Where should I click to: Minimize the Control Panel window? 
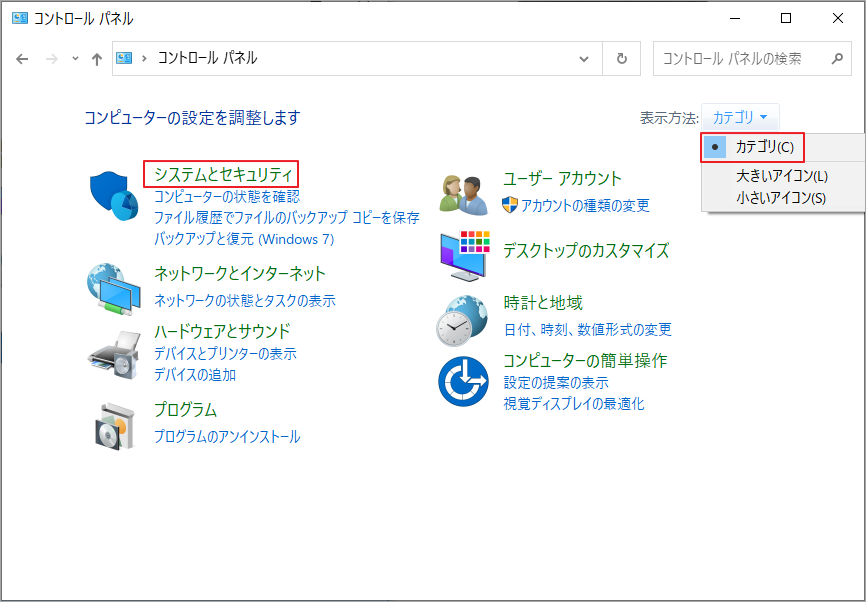tap(734, 18)
